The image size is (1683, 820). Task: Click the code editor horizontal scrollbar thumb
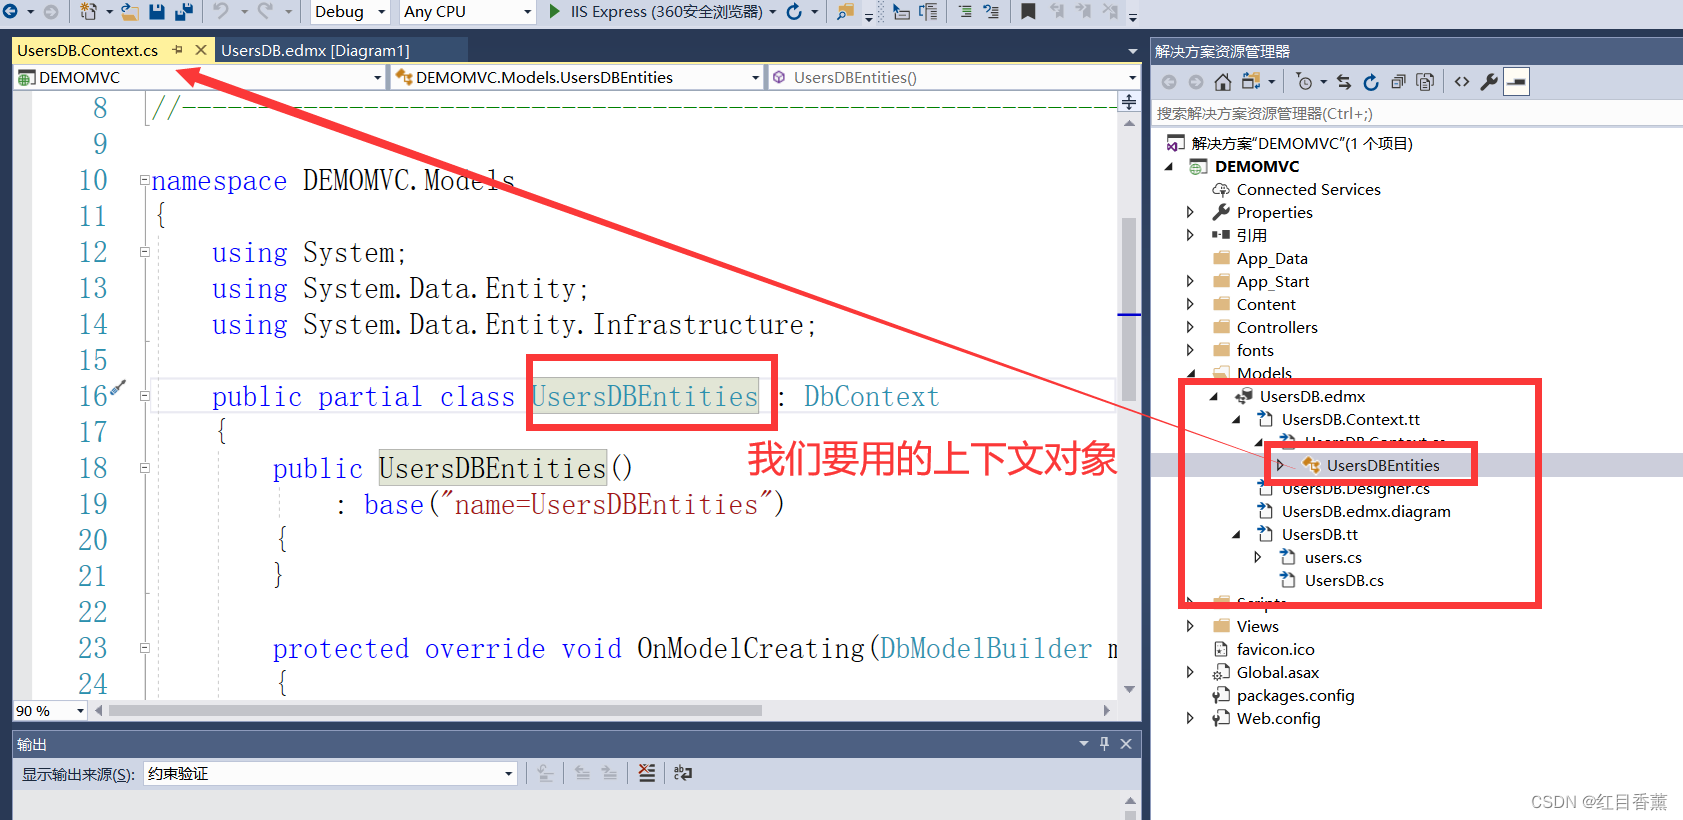(435, 710)
